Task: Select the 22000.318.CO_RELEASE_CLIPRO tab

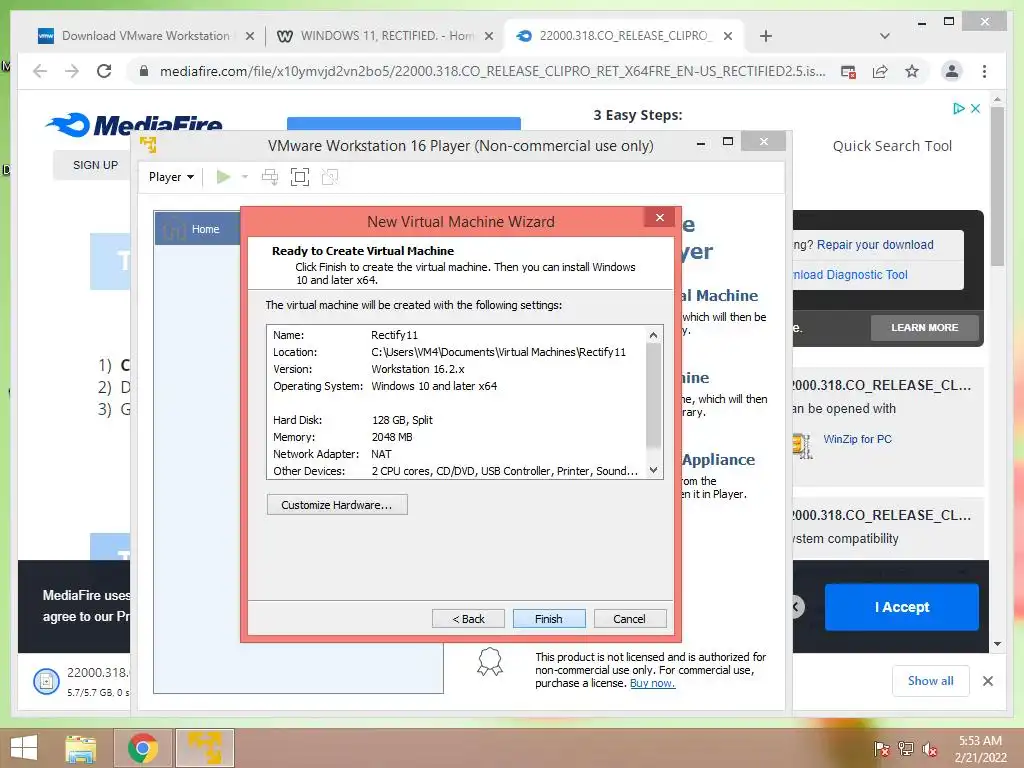Action: click(625, 36)
